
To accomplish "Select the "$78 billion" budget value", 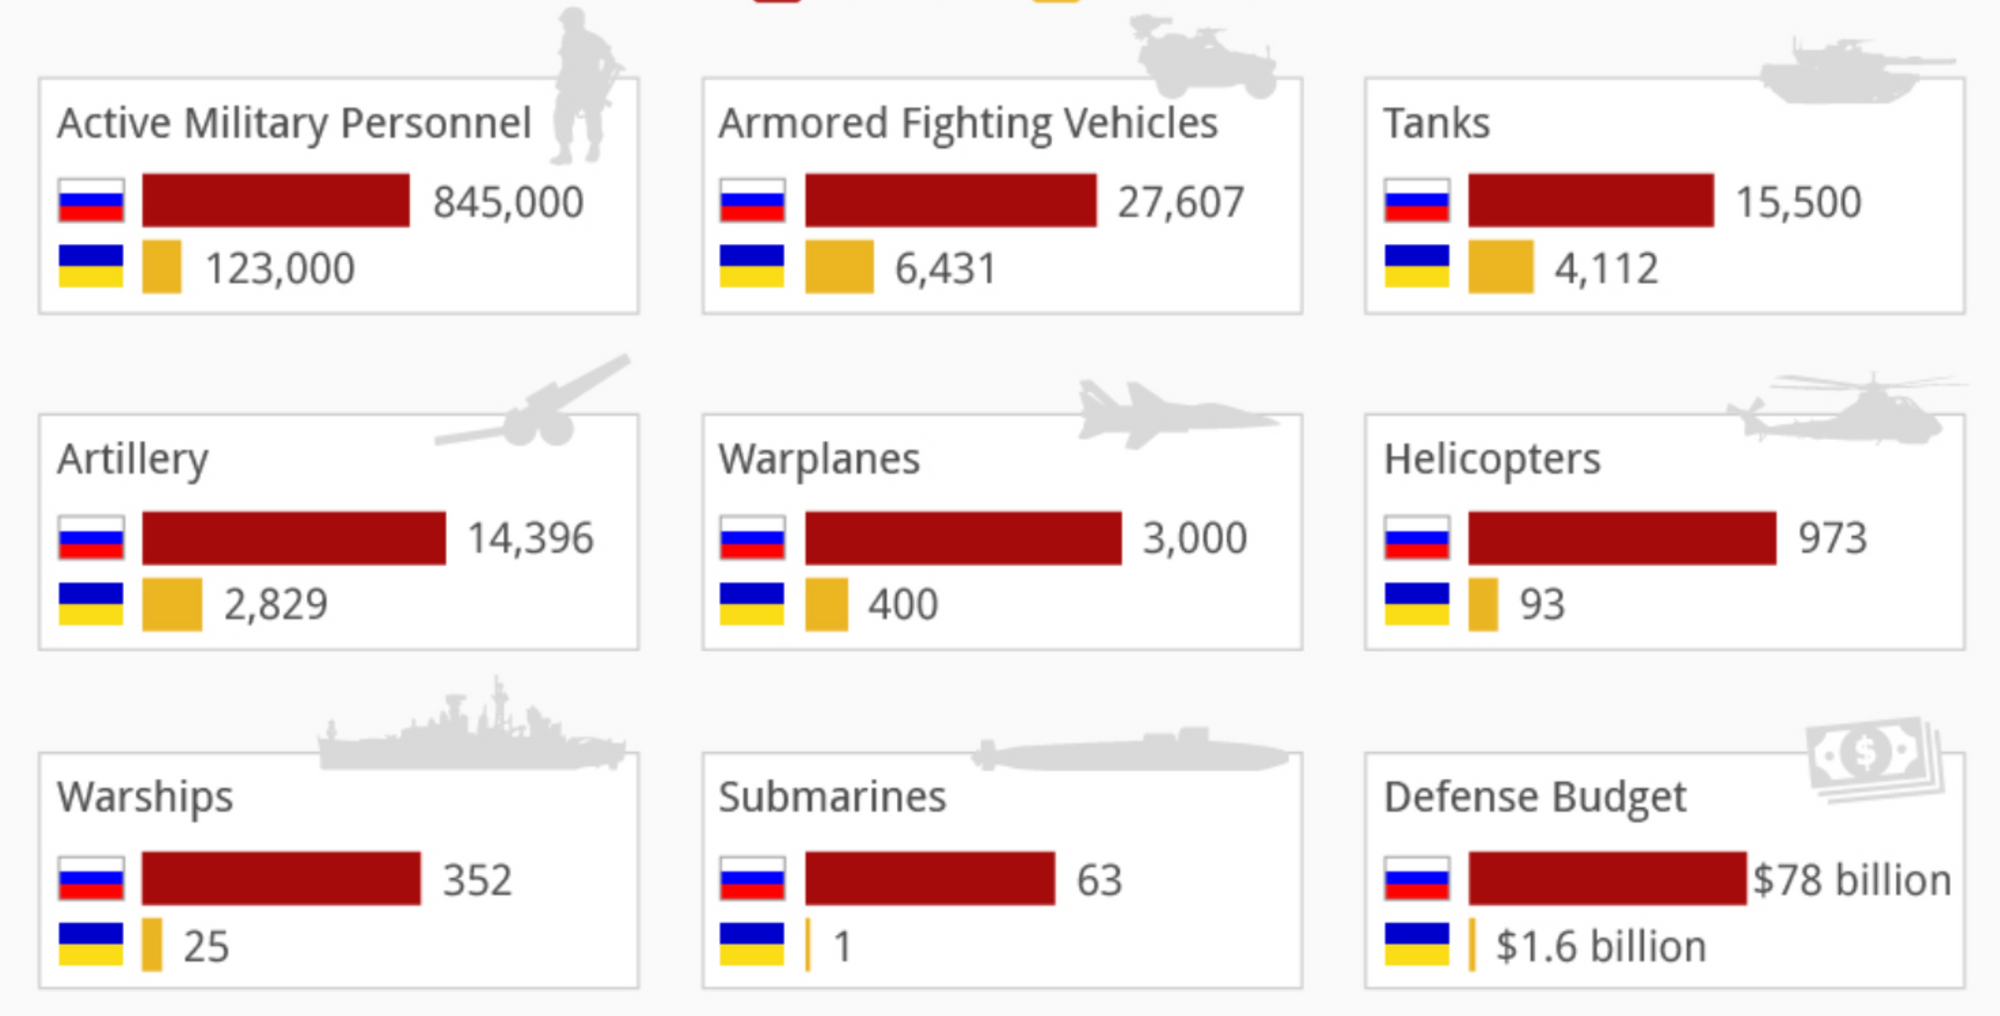I will click(x=1852, y=881).
